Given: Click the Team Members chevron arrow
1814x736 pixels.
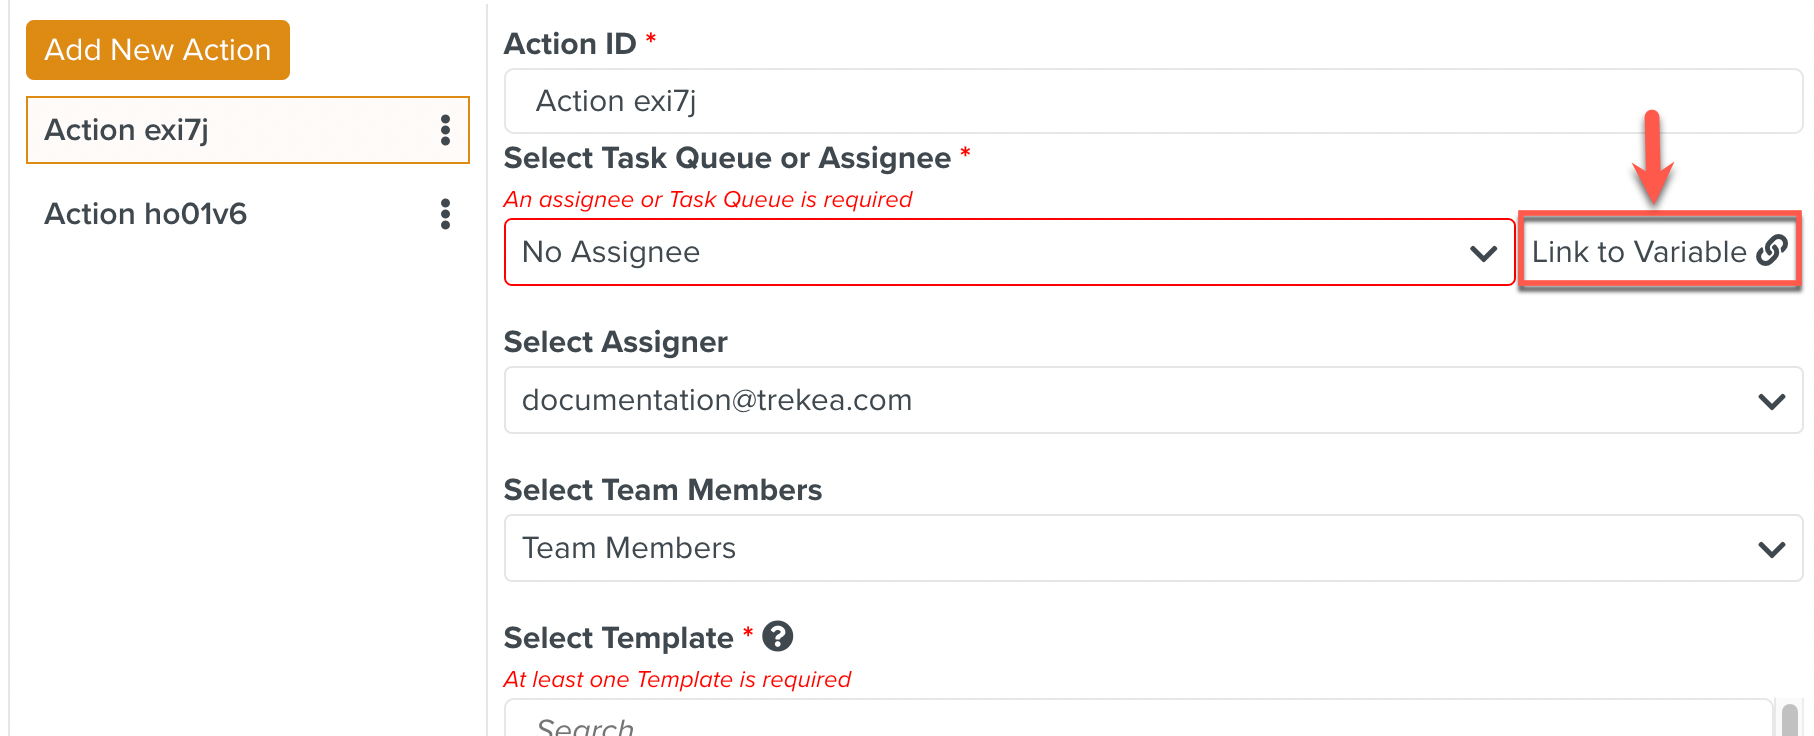Looking at the screenshot, I should pos(1771,549).
